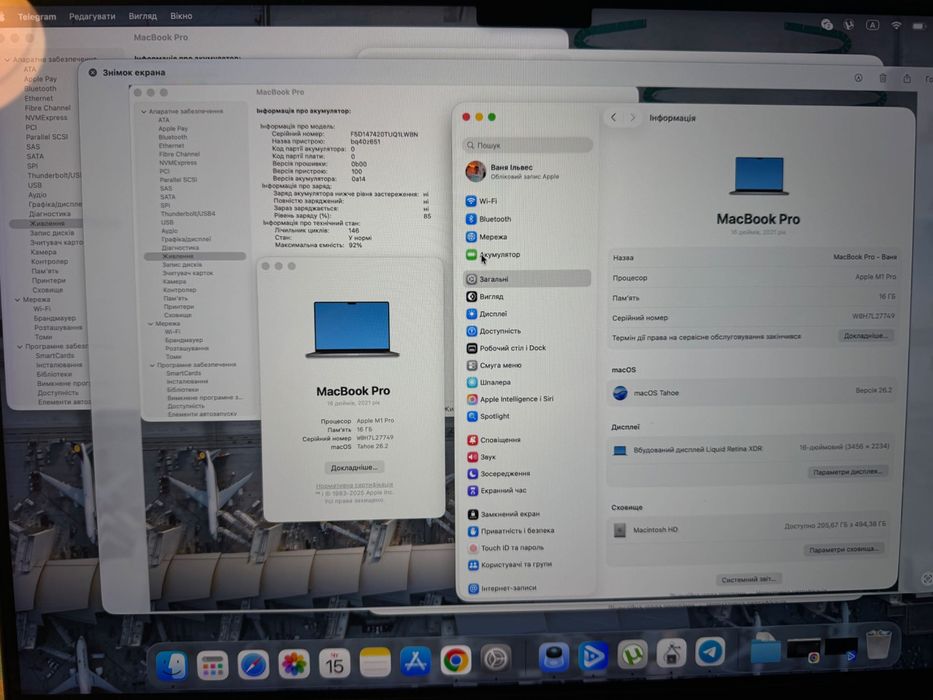
Task: Click the Macintosh HD storage row
Action: pyautogui.click(x=750, y=529)
